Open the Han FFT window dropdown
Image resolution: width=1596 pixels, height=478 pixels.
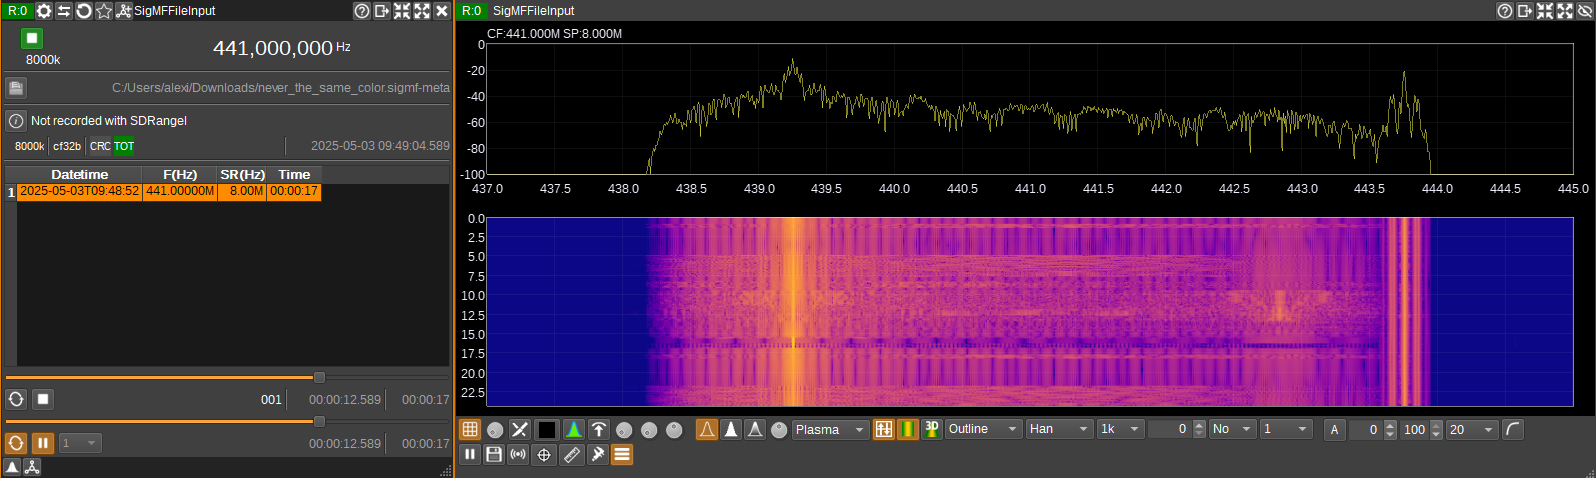point(1059,429)
